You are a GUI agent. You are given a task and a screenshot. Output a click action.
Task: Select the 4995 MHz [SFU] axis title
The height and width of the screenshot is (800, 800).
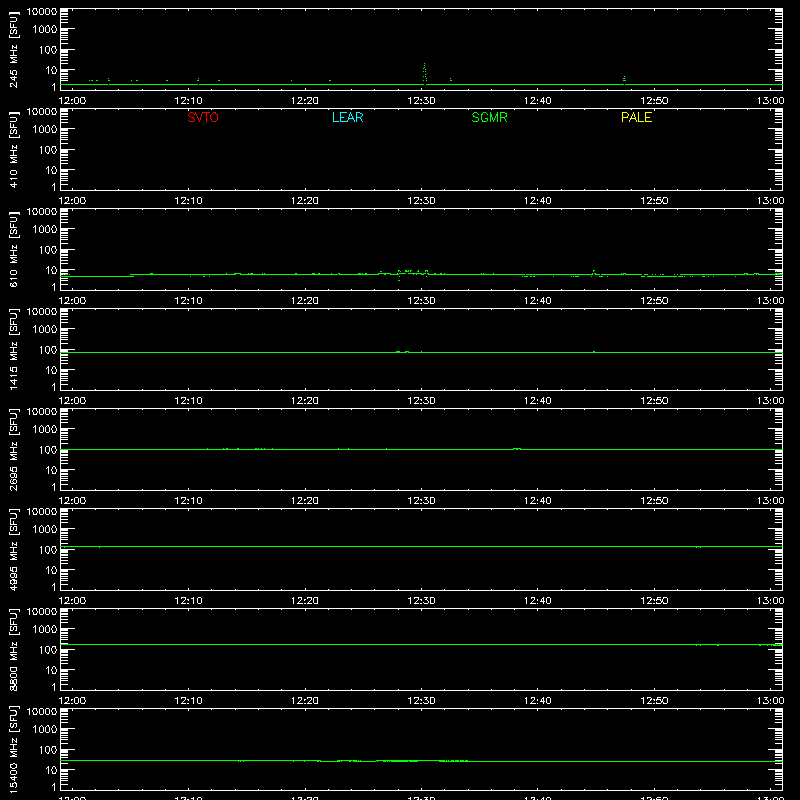[x=14, y=550]
